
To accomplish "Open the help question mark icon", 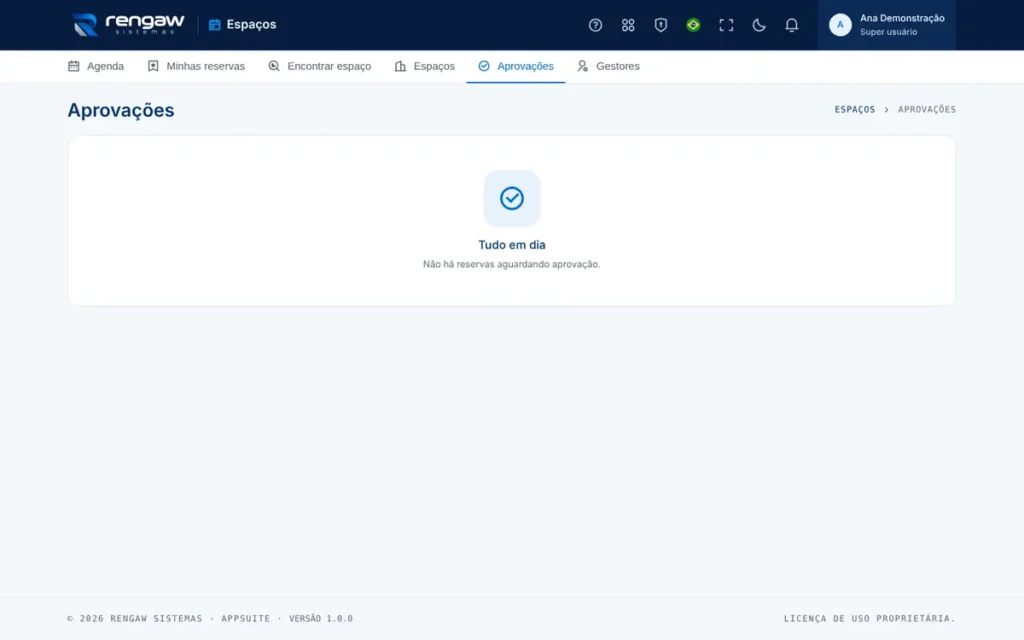I will click(x=595, y=25).
